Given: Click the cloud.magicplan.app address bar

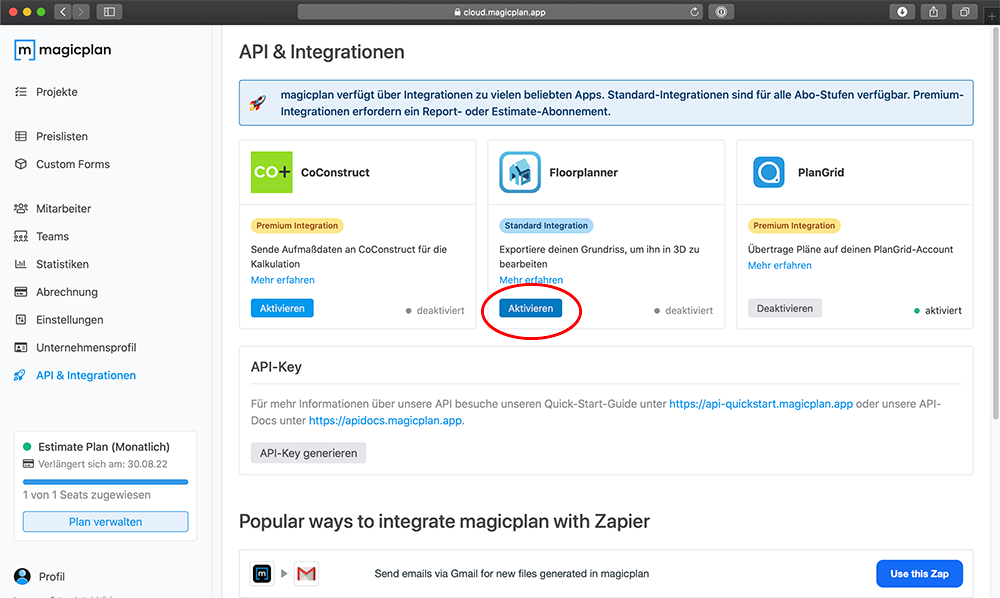Looking at the screenshot, I should click(500, 11).
